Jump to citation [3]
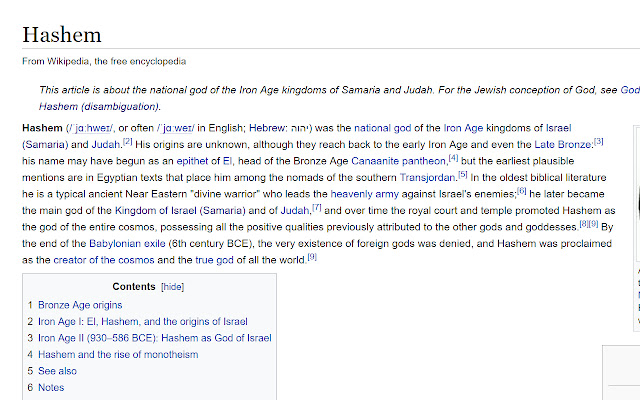The width and height of the screenshot is (640, 400). (x=598, y=141)
